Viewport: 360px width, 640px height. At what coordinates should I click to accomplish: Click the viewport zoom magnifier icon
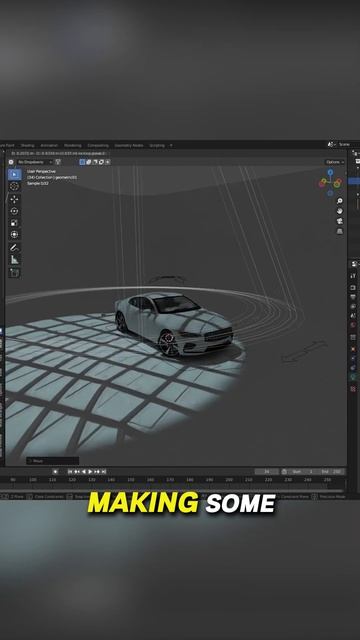(340, 201)
